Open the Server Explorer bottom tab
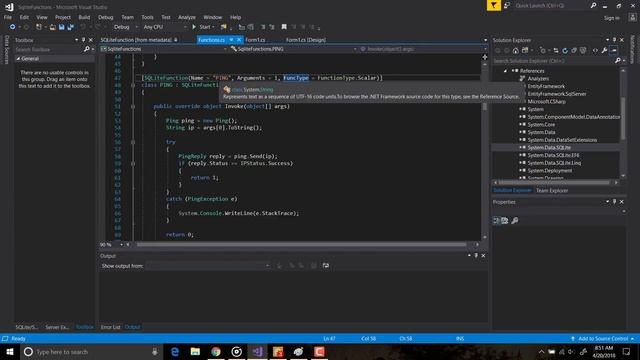Screen dimensions: 640x360 point(57,327)
